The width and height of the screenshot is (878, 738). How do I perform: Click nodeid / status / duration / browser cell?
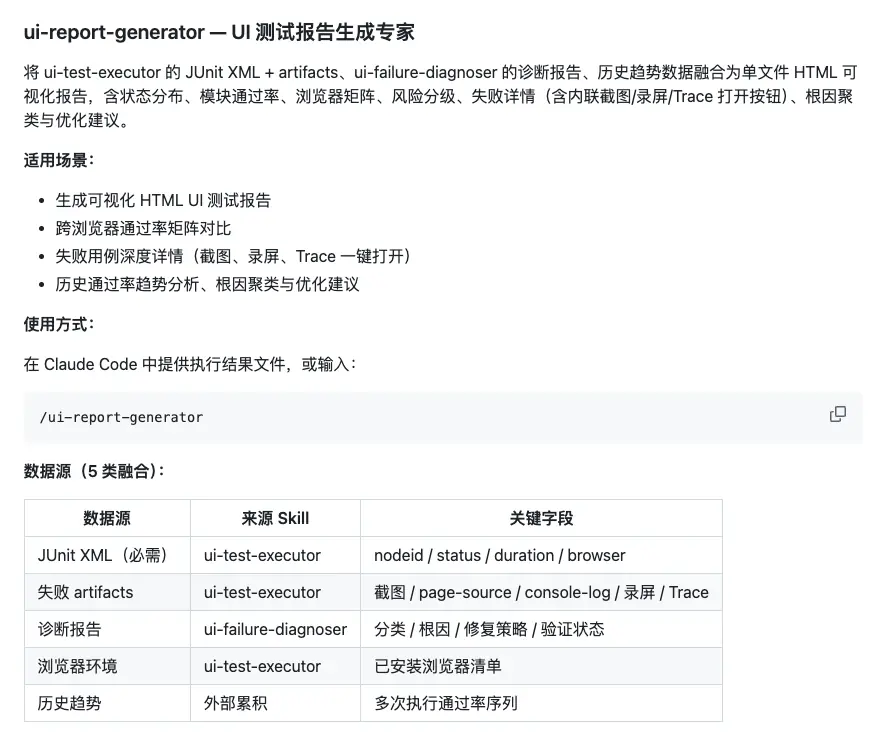541,555
